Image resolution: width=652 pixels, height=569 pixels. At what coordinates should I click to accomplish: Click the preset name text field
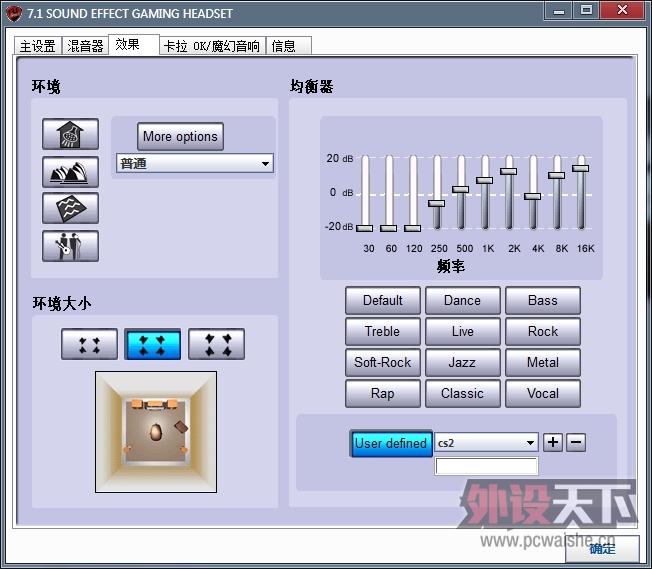click(x=486, y=466)
